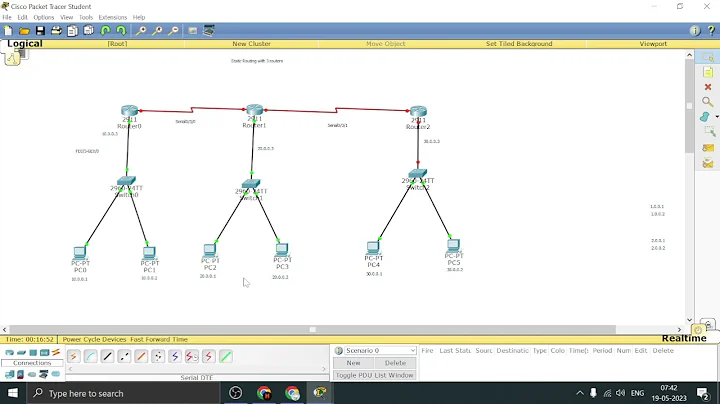Pick the green octal cable
Screen dimensions: 720x404
[226, 356]
